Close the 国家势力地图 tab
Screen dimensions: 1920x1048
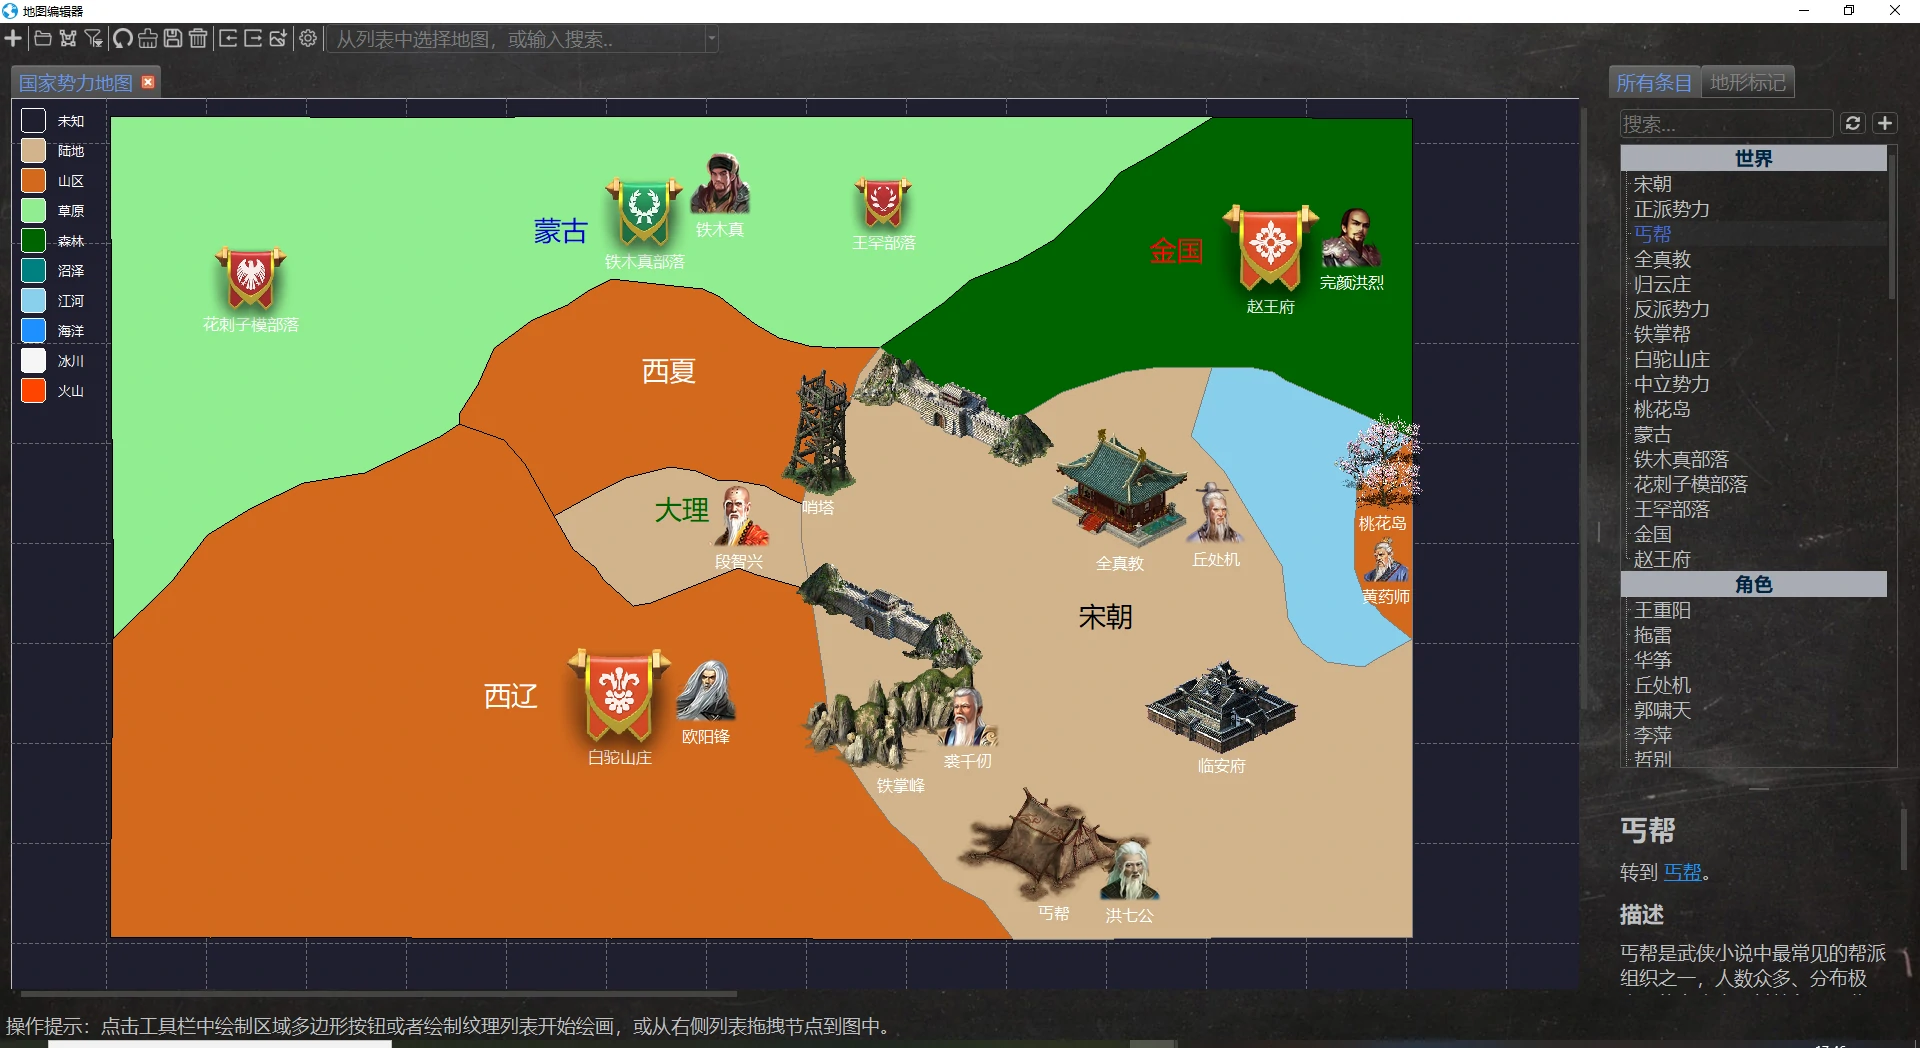pos(148,82)
